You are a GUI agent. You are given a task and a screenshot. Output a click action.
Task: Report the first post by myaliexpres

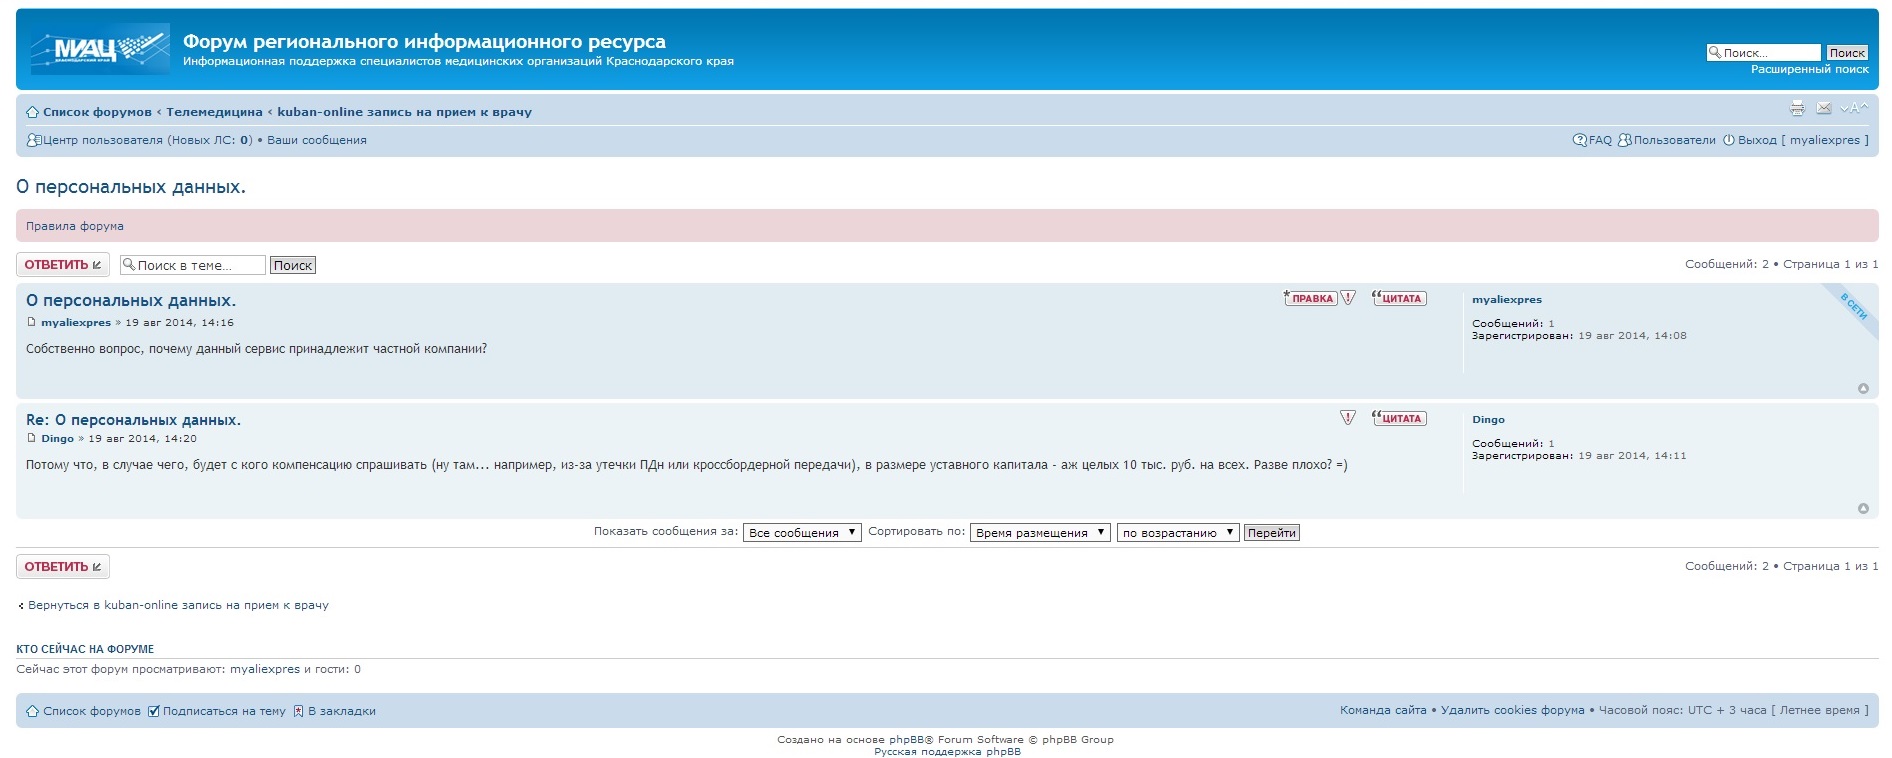pyautogui.click(x=1348, y=298)
